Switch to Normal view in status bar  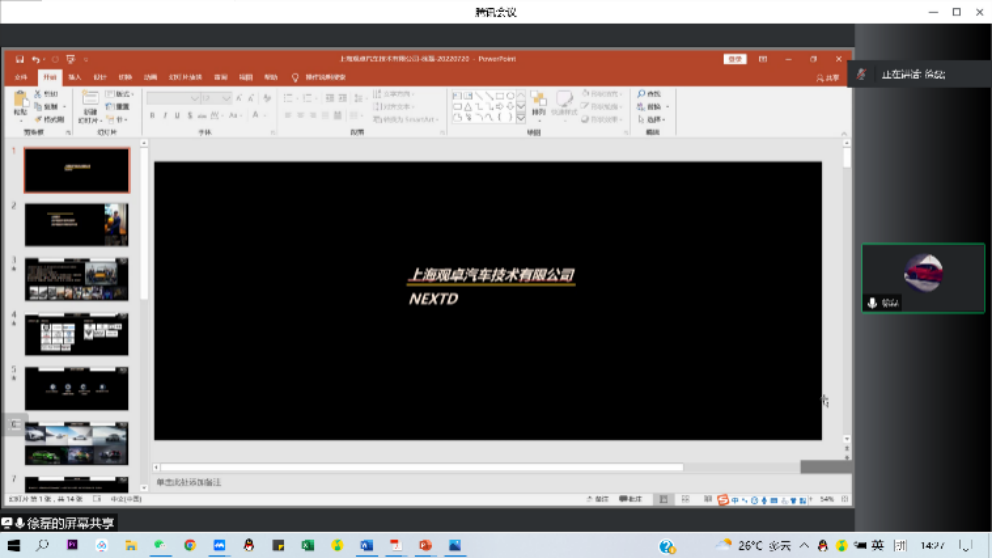tap(663, 500)
